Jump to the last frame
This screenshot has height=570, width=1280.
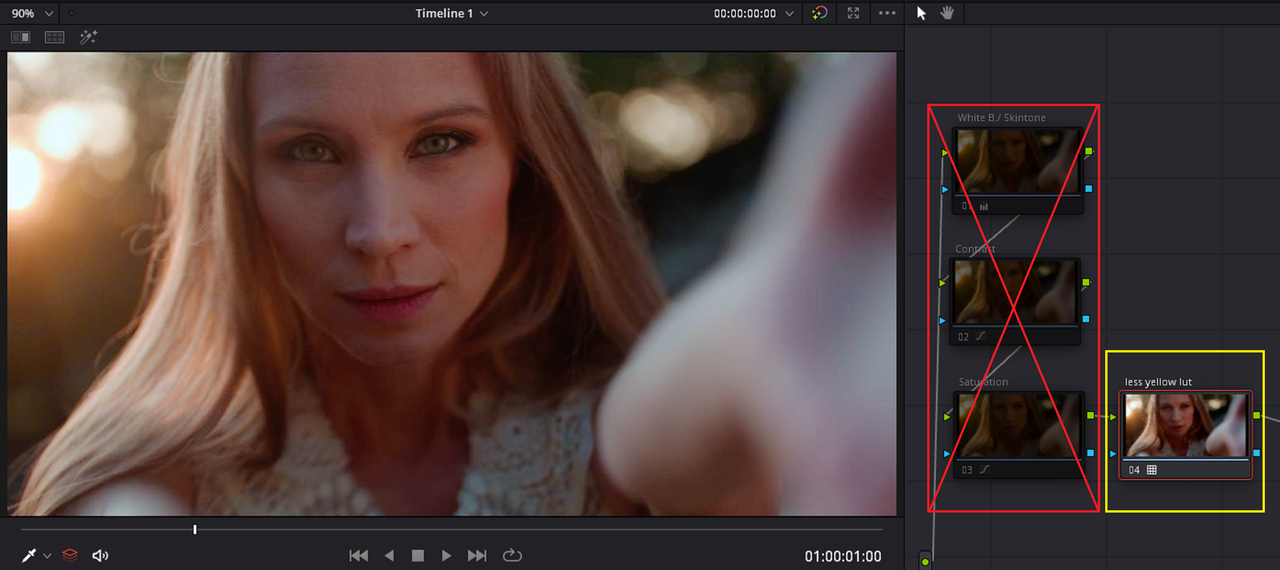click(x=477, y=555)
